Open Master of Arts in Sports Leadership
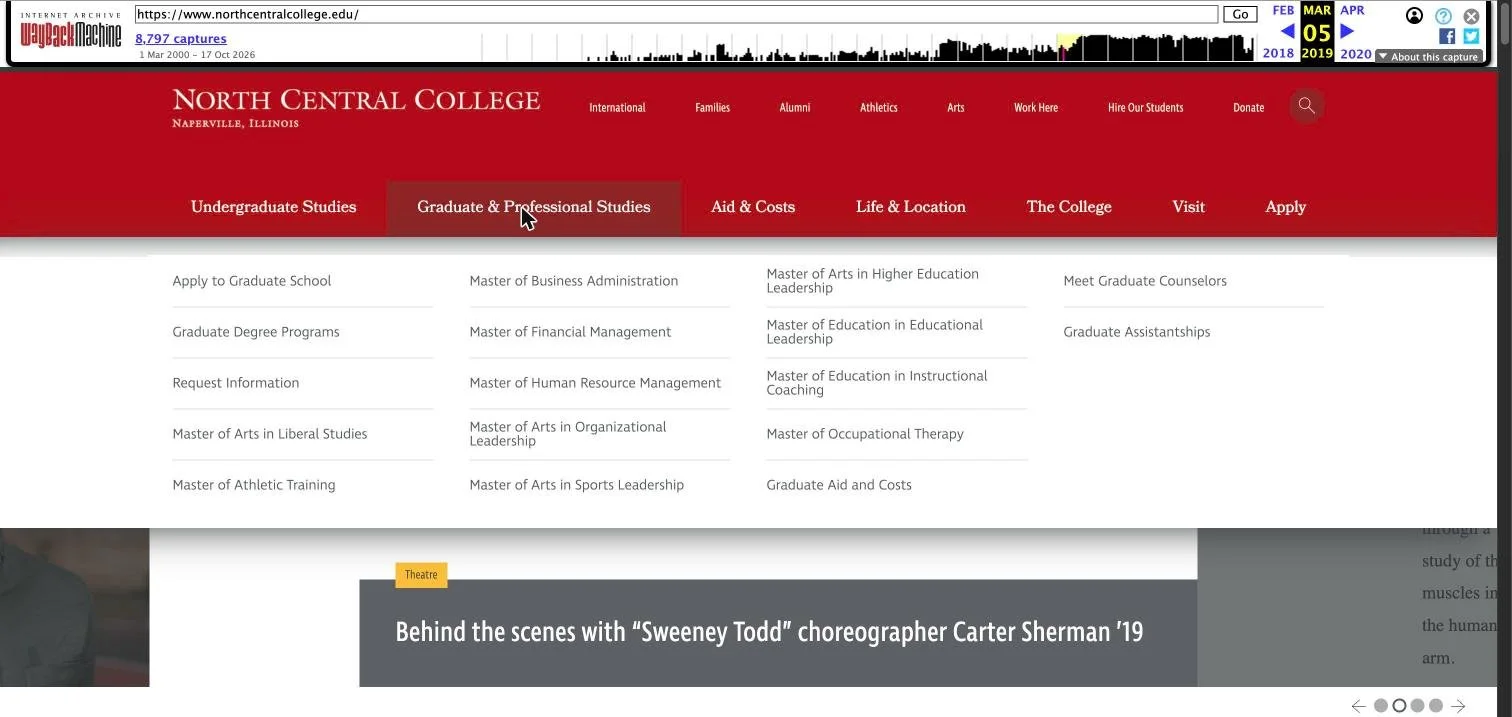The image size is (1512, 717). tap(577, 485)
